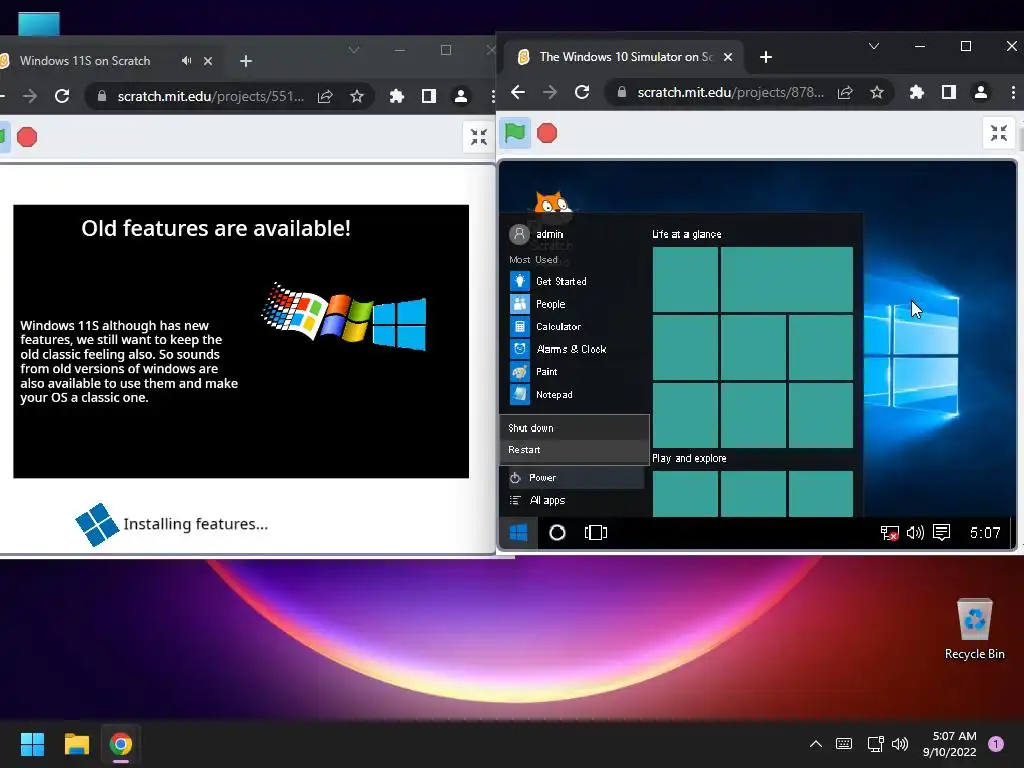This screenshot has width=1024, height=768.
Task: Click touch keyboard icon in host tray
Action: [x=844, y=744]
